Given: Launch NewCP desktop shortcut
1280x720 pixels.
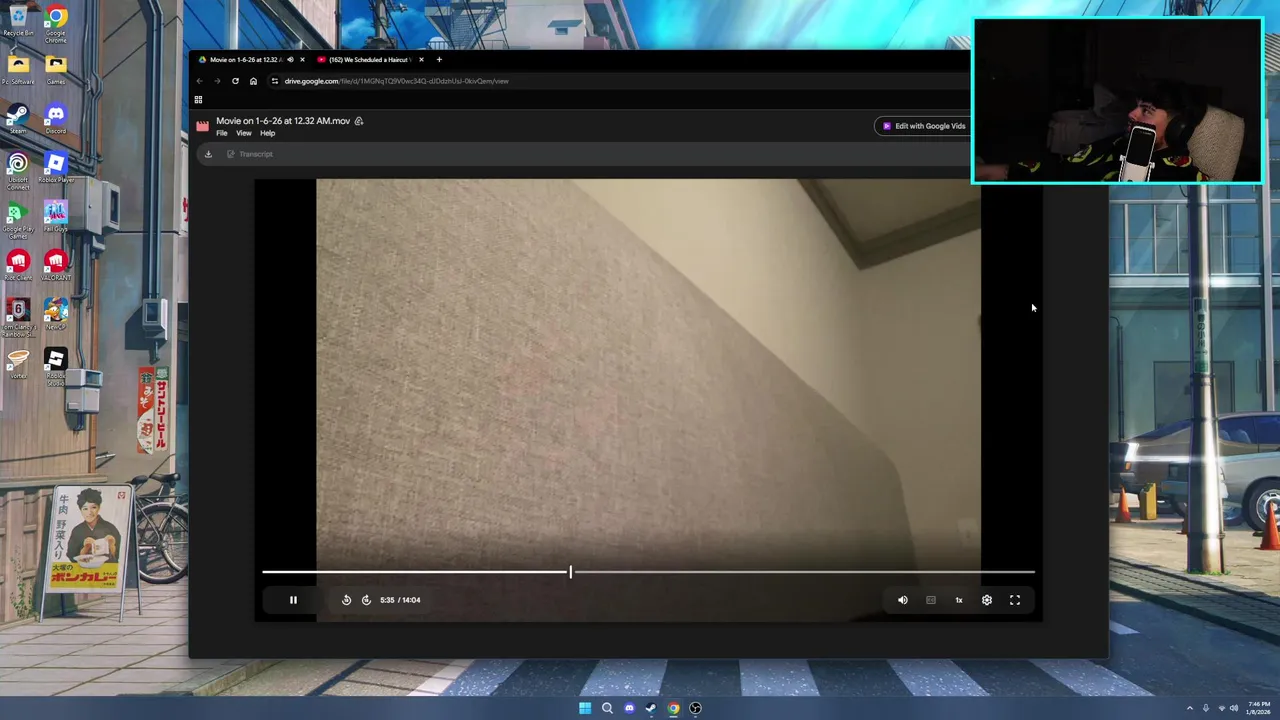Looking at the screenshot, I should pos(56,313).
